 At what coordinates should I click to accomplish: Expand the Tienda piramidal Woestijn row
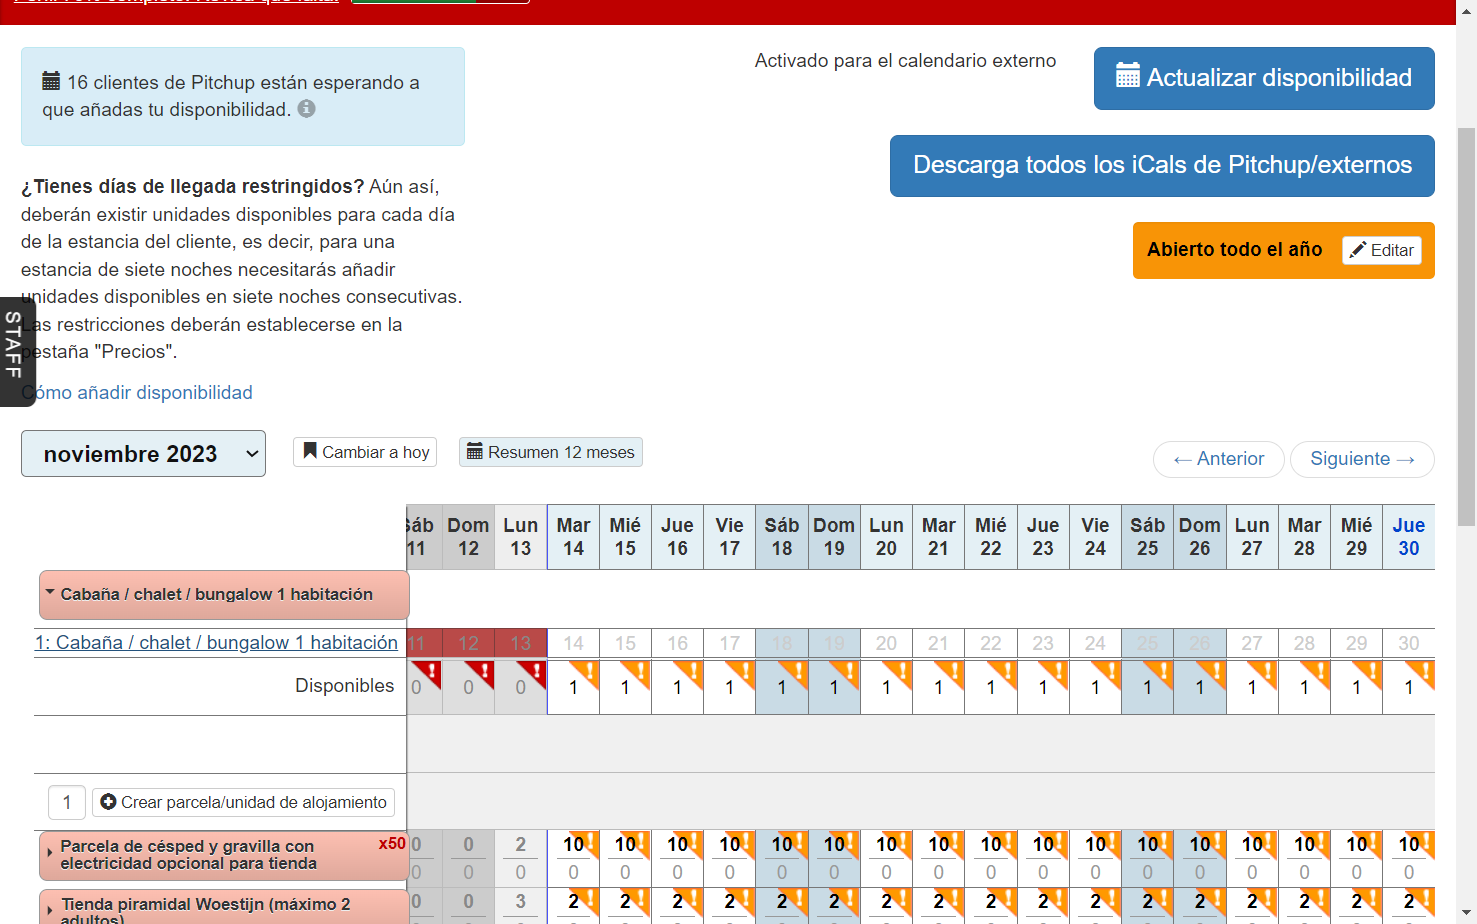[x=224, y=907]
